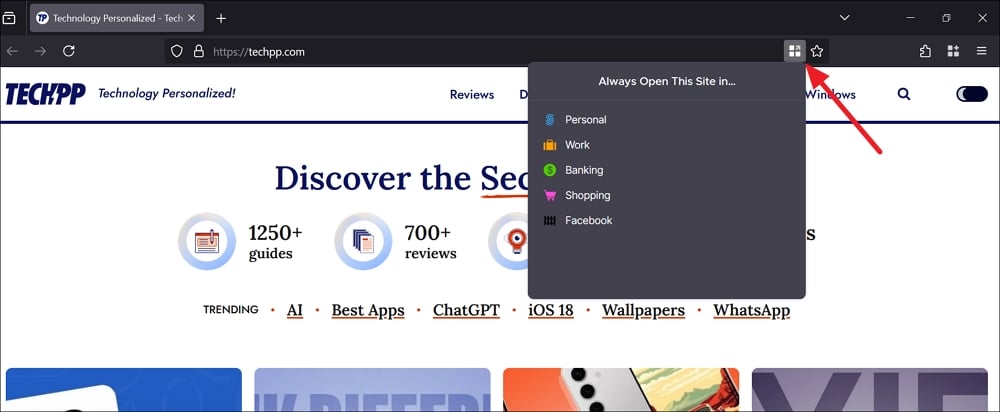Open the site search magnifier icon

click(x=904, y=94)
